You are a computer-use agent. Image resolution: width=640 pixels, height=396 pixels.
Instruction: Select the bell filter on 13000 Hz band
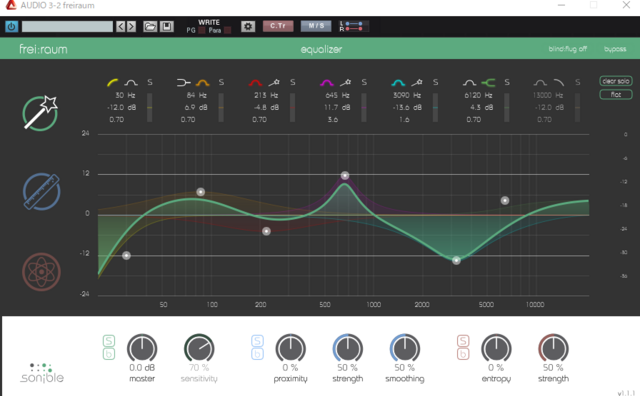540,83
